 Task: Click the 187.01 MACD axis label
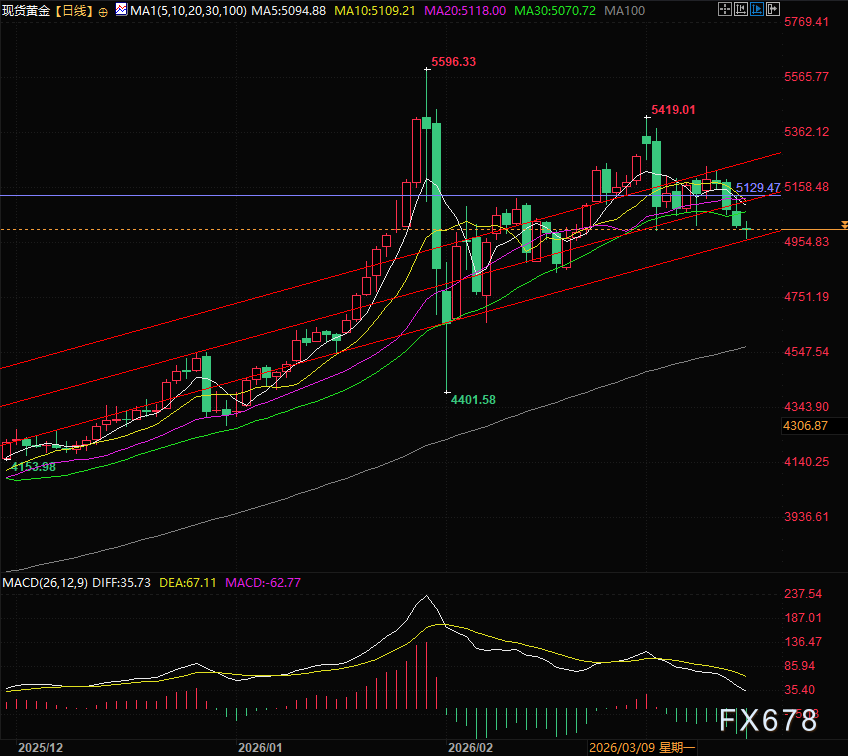click(803, 618)
